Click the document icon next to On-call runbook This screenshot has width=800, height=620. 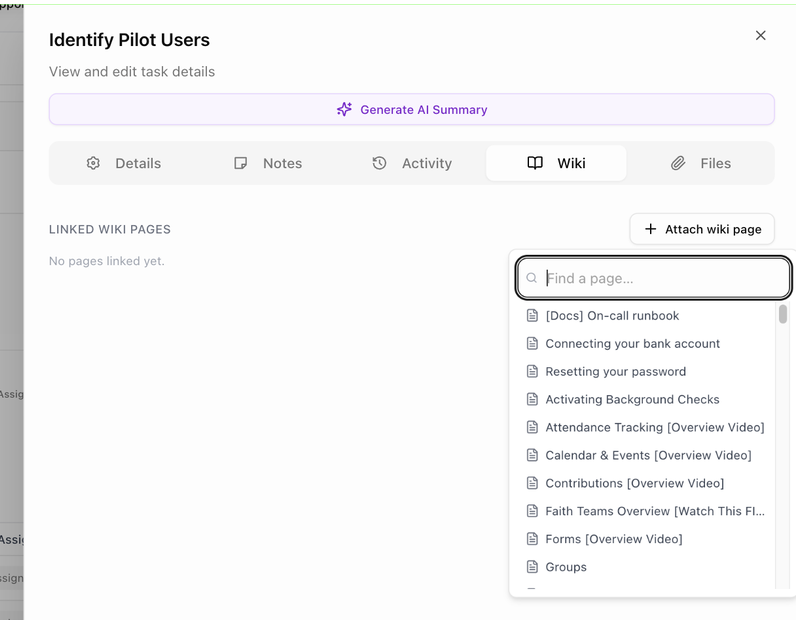pos(532,315)
